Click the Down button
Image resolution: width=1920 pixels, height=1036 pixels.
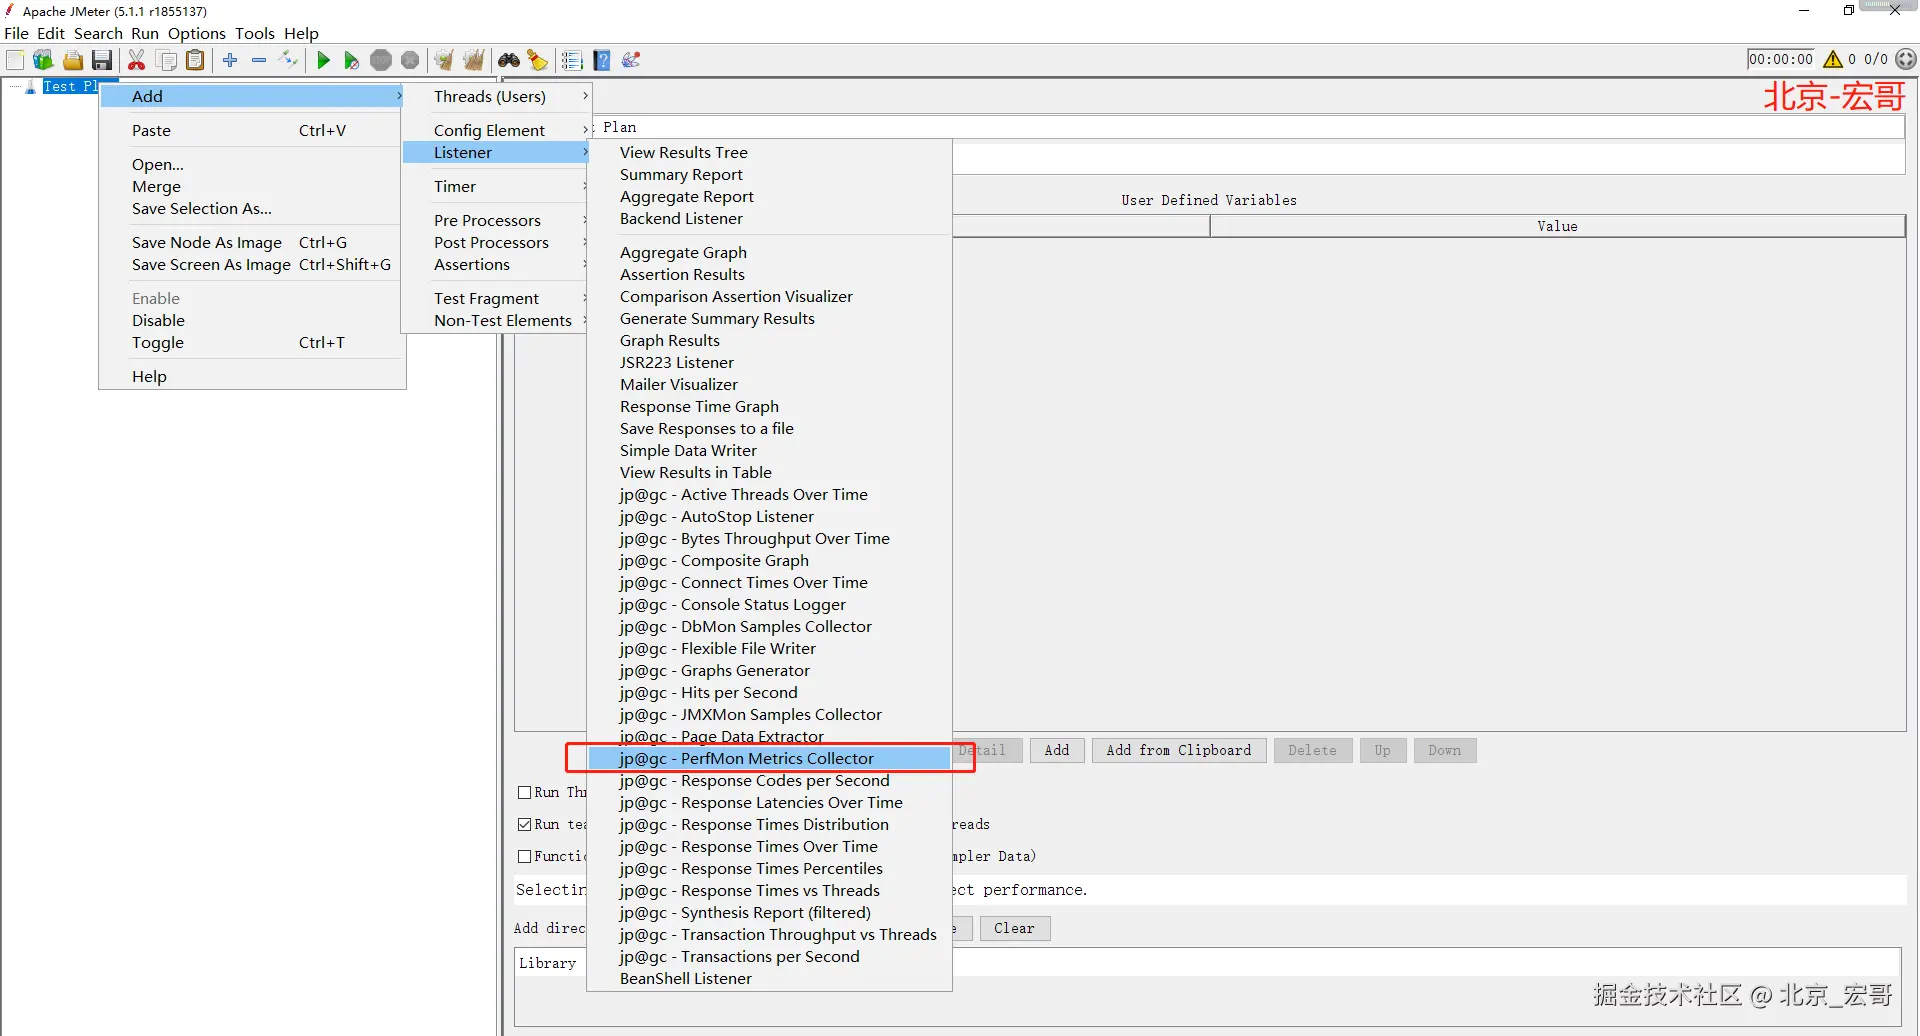(x=1444, y=750)
